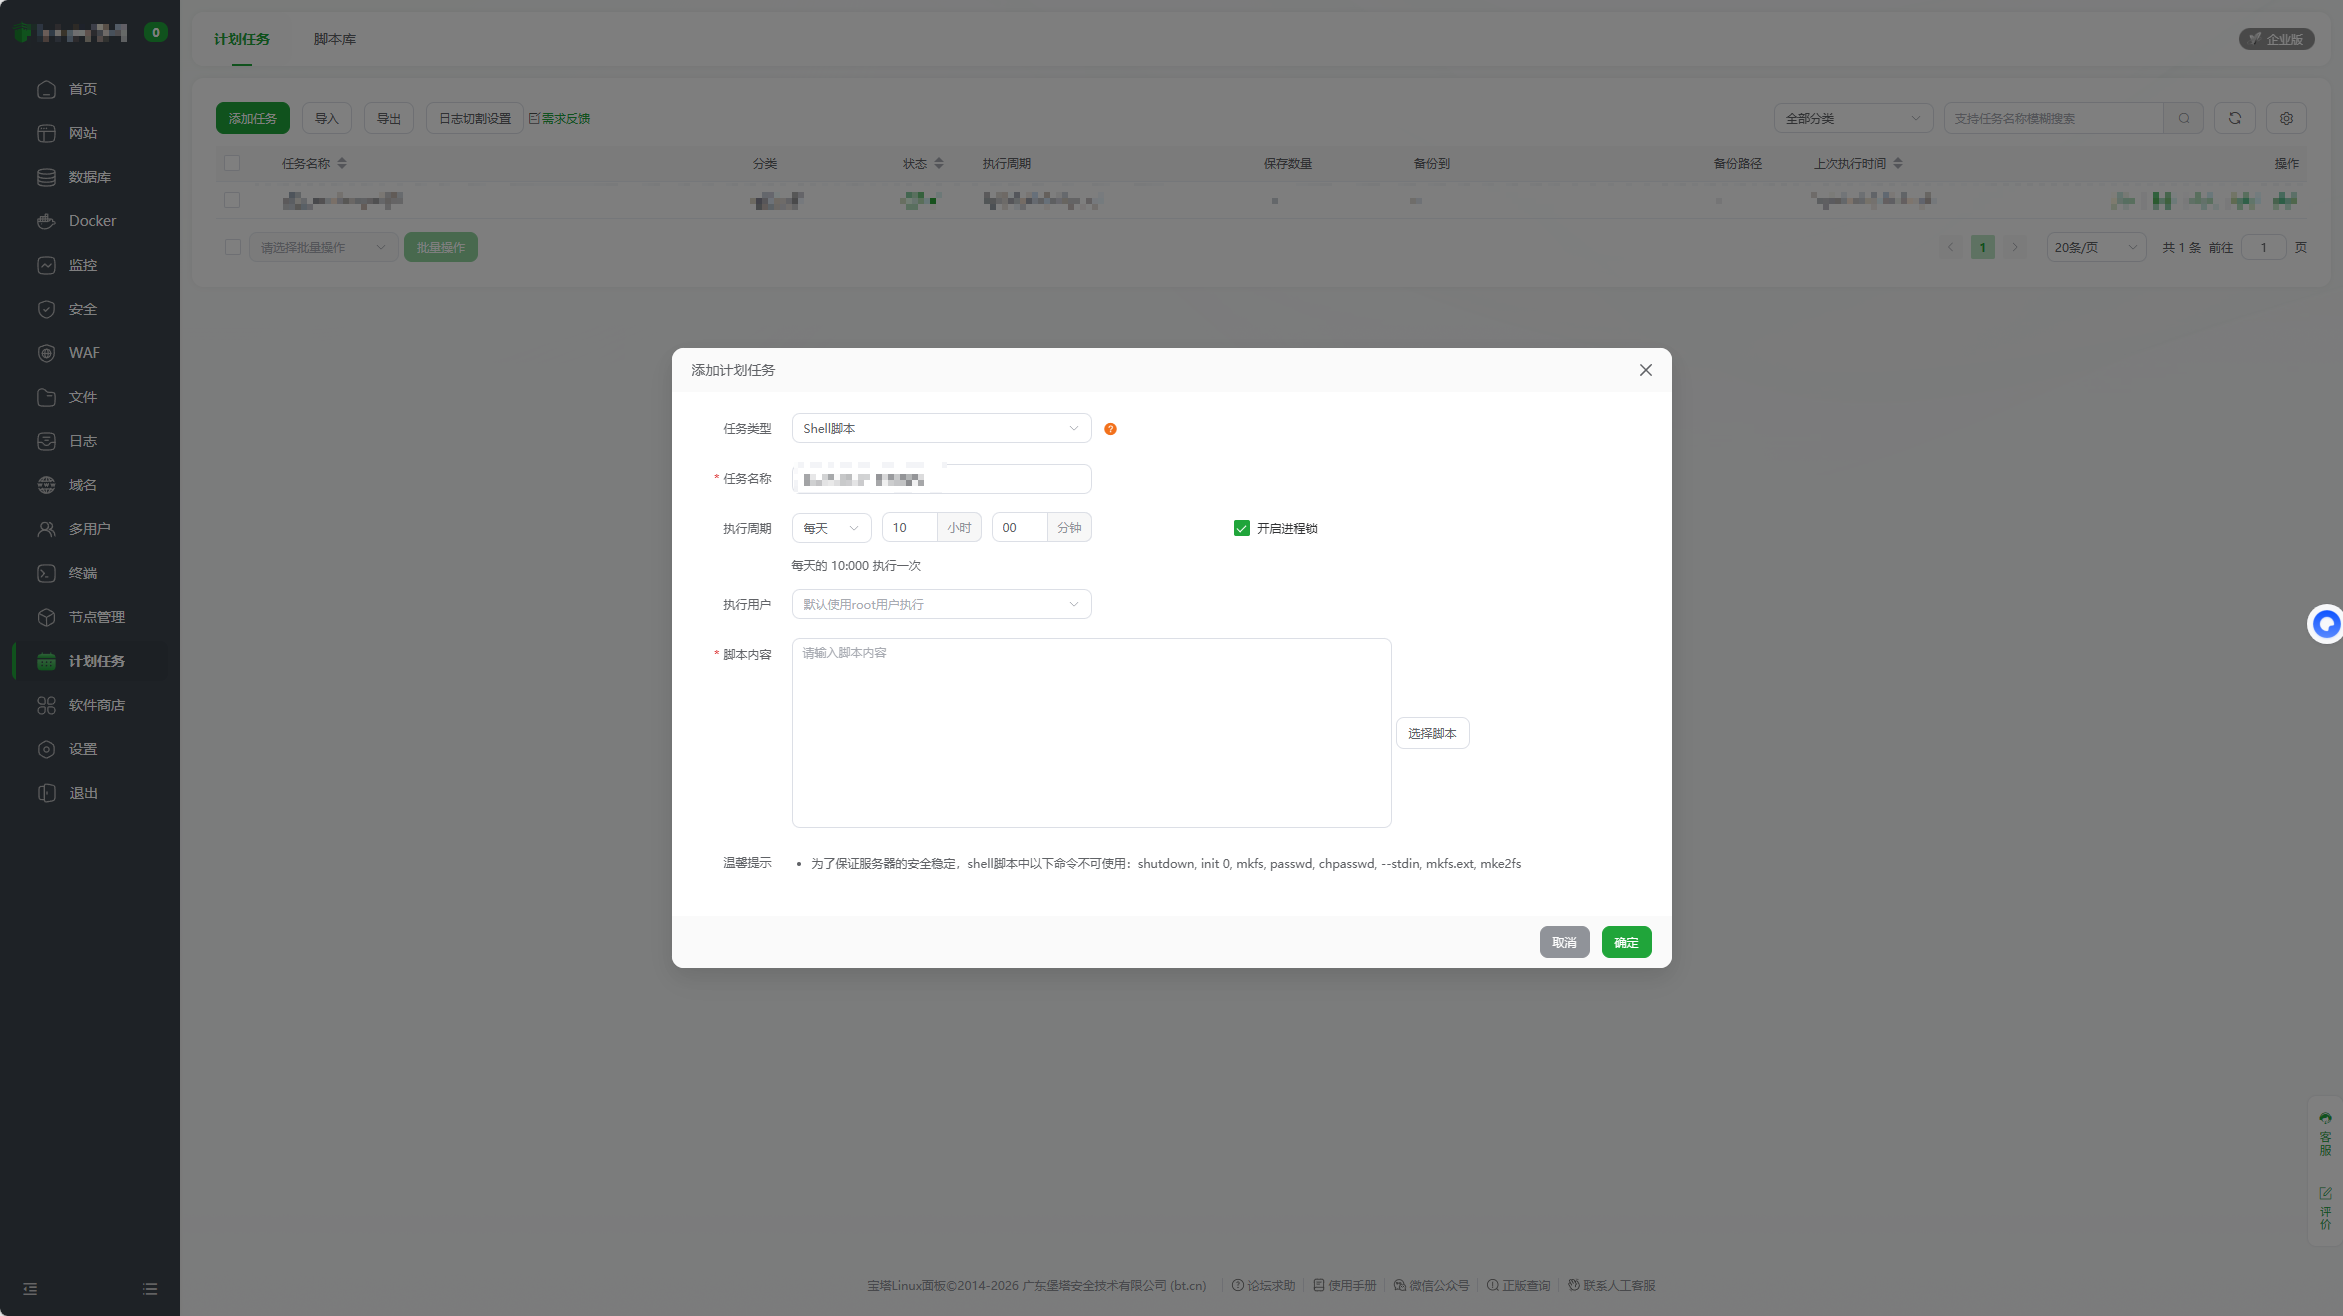Open the floating blue chat assistant icon
Screen dimensions: 2343x1316
click(2326, 624)
